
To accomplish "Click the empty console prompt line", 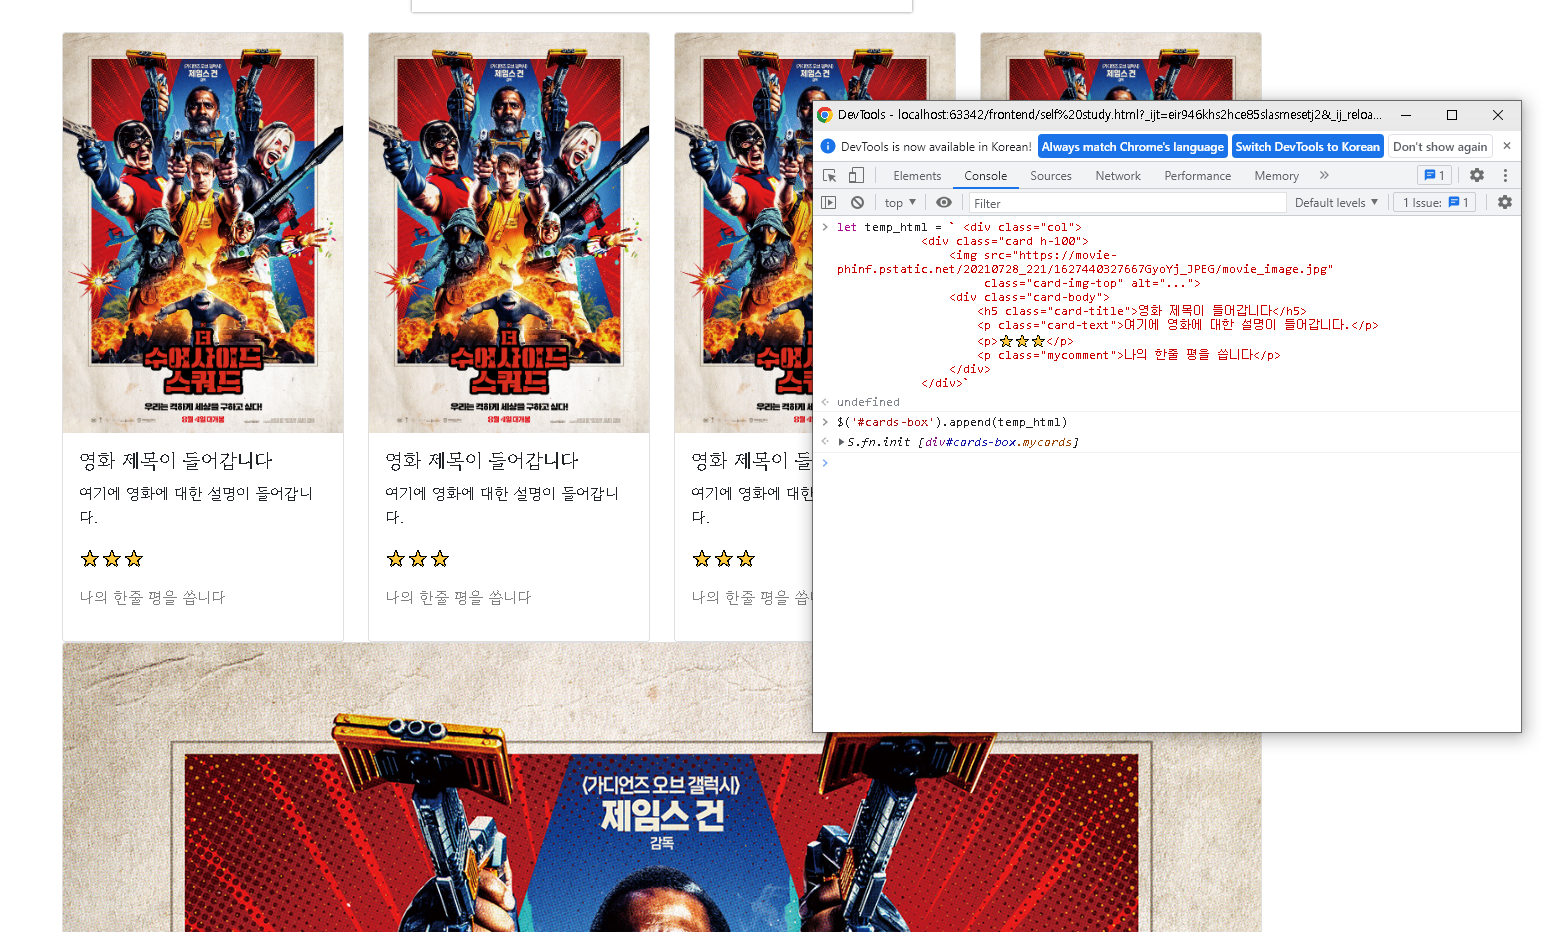I will [x=1167, y=463].
